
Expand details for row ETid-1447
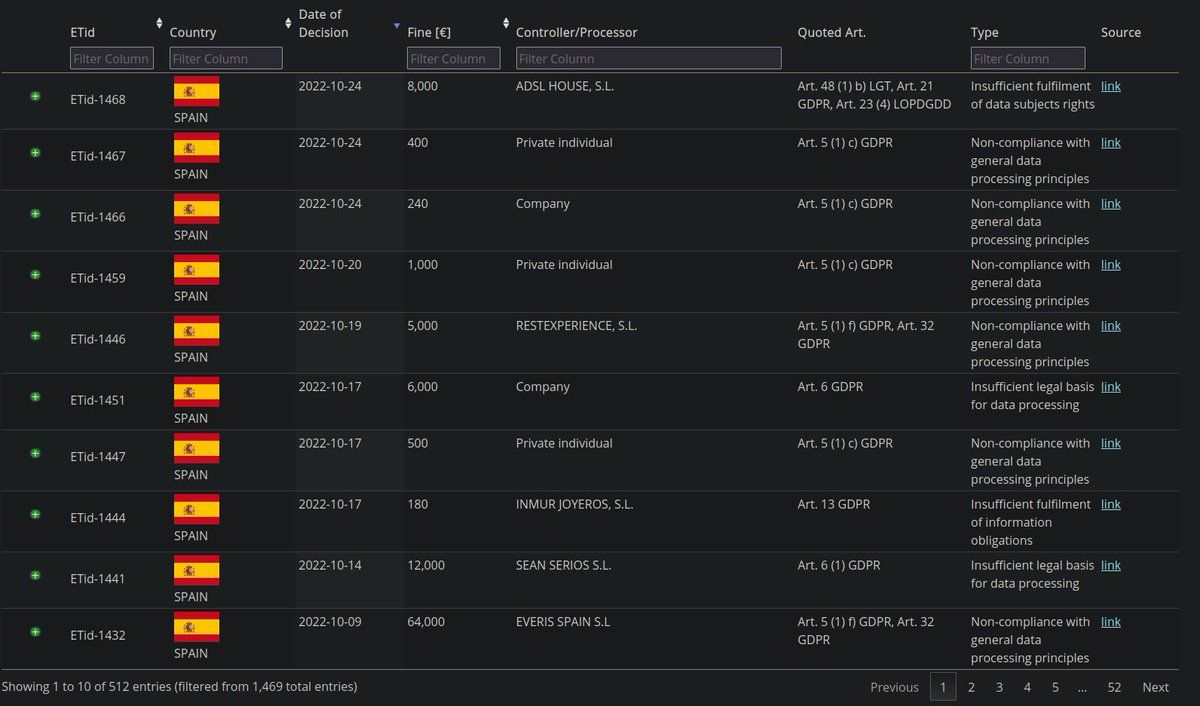coord(35,453)
